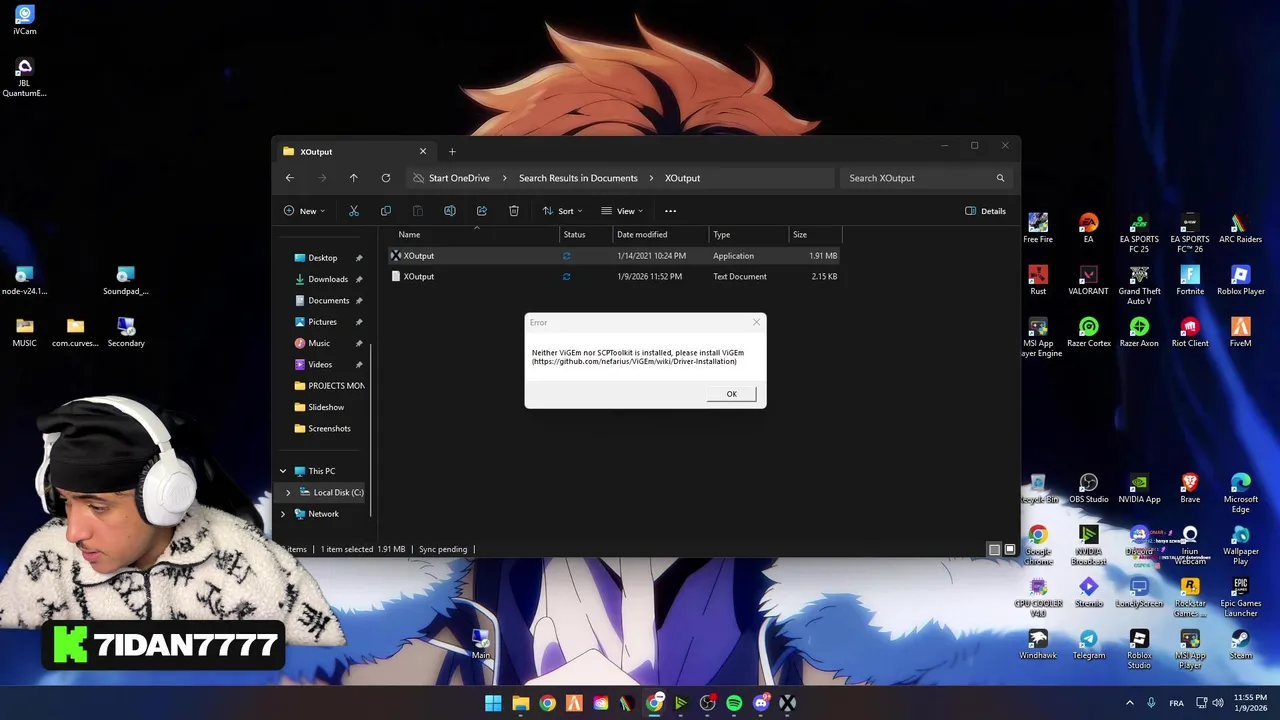Click the Rename icon in Explorer toolbar
Viewport: 1280px width, 720px height.
[449, 211]
